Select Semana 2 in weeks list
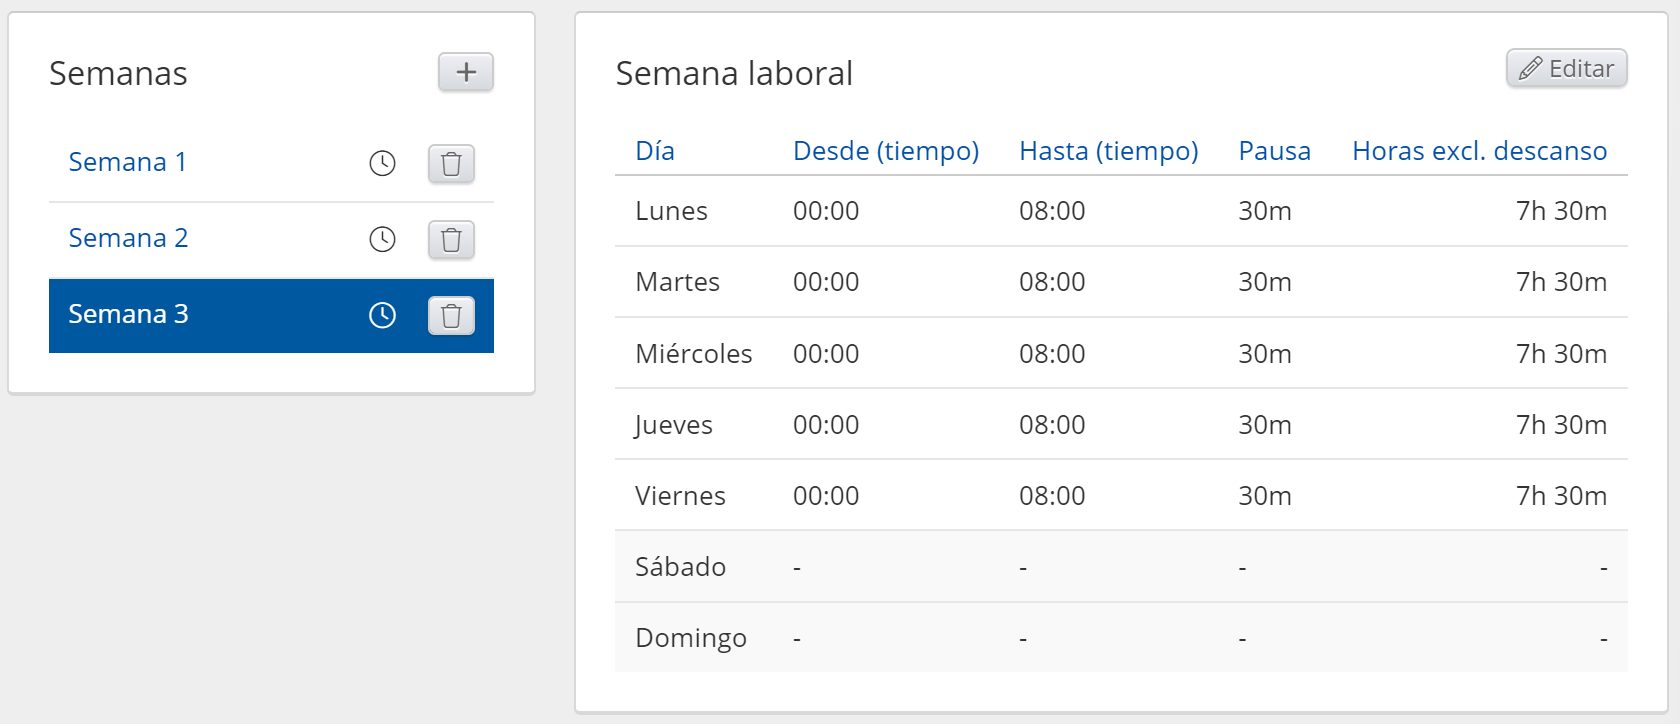 (128, 238)
